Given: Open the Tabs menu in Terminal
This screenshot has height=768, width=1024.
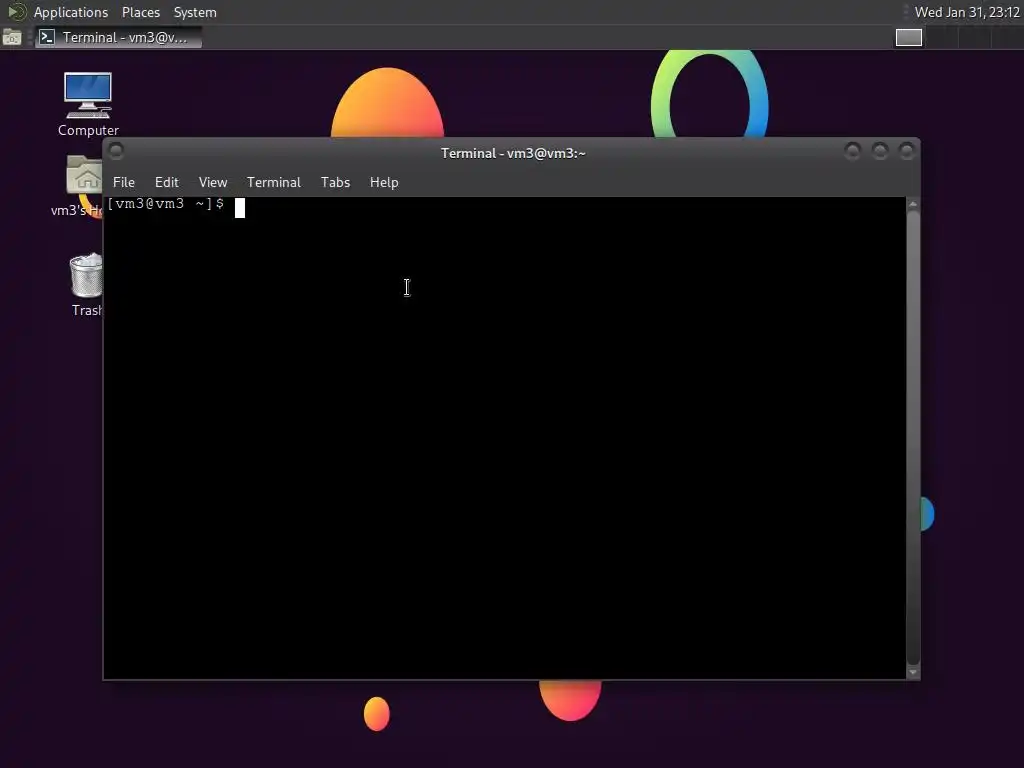Looking at the screenshot, I should pyautogui.click(x=335, y=182).
